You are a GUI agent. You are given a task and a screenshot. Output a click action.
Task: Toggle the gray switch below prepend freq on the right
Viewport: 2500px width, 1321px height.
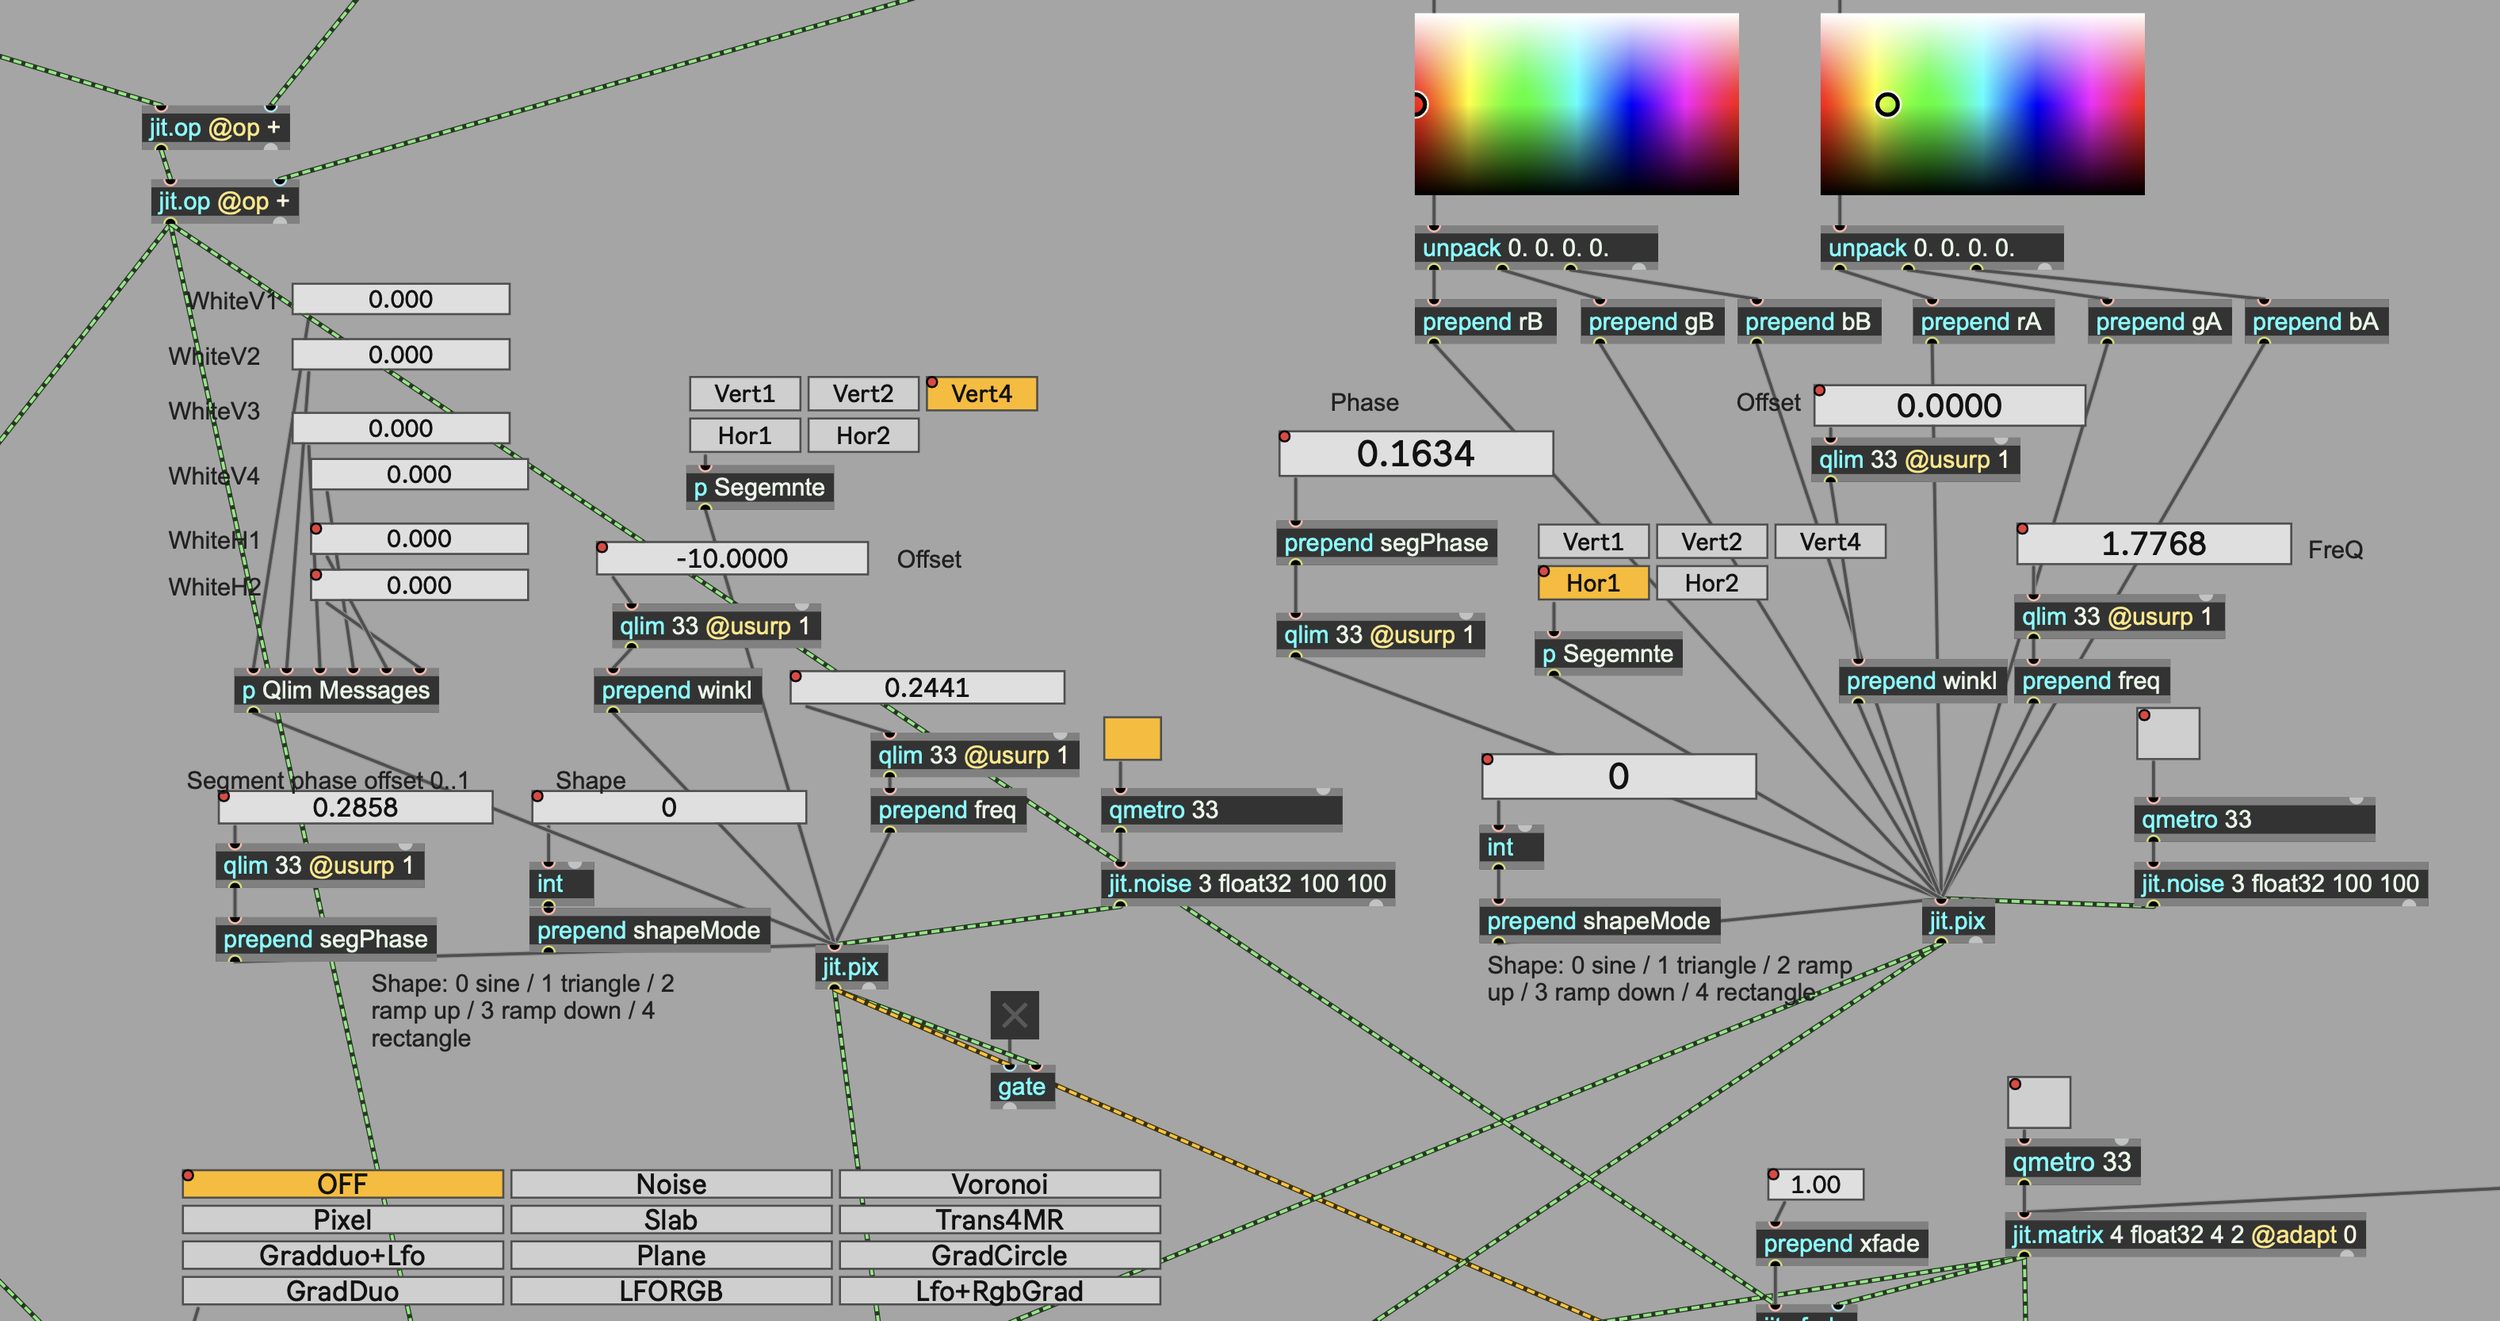click(x=2167, y=733)
